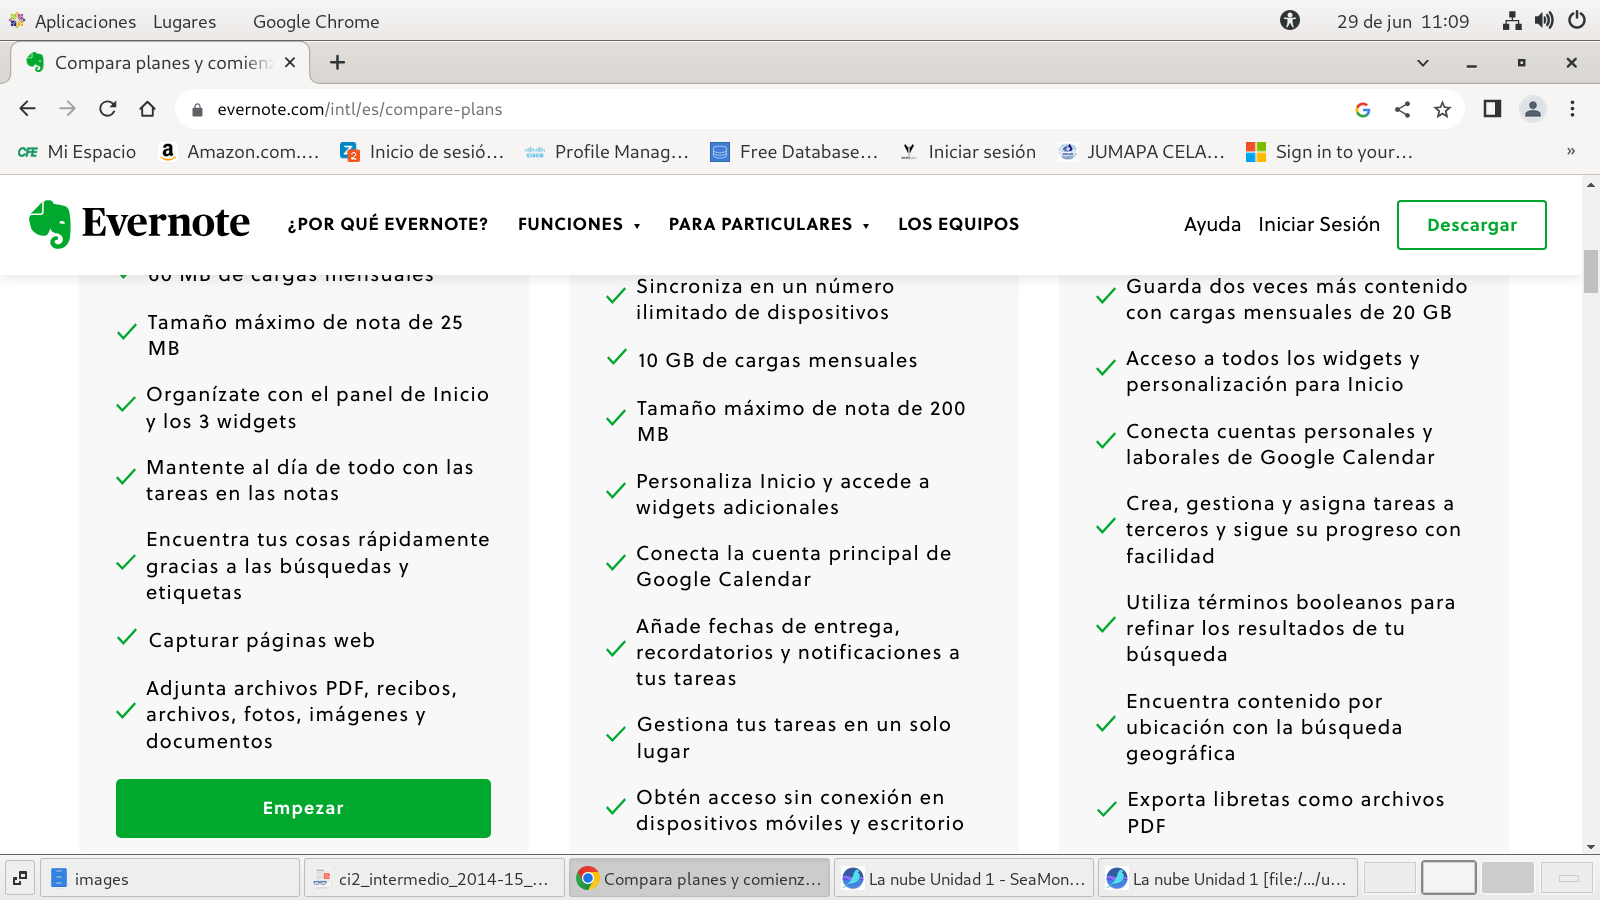The image size is (1600, 900).
Task: Open the system volume icon
Action: tap(1544, 21)
